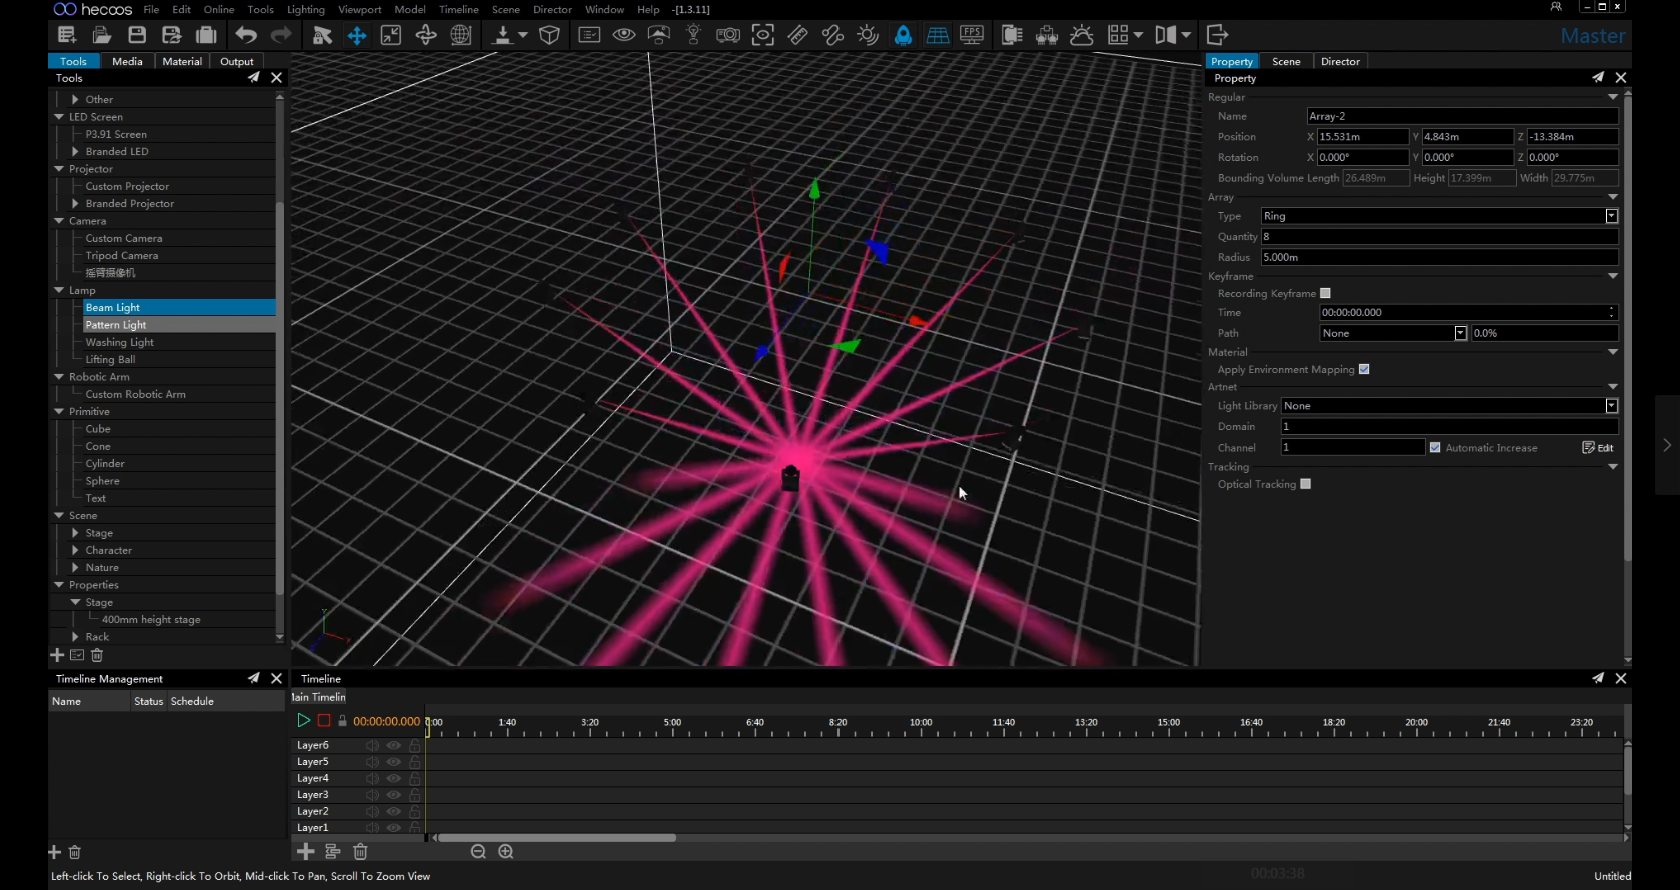Collapse the LED Screen tree group

(59, 117)
